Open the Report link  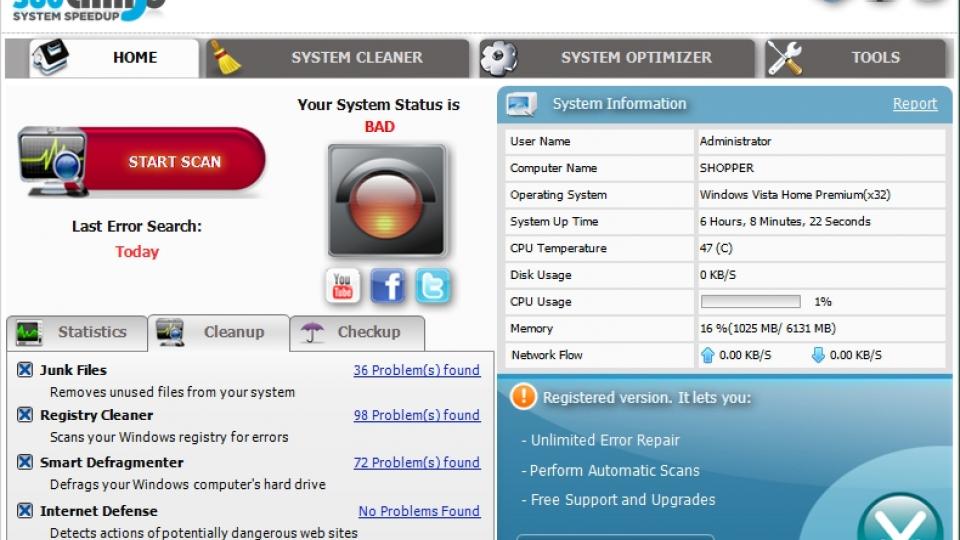point(915,103)
